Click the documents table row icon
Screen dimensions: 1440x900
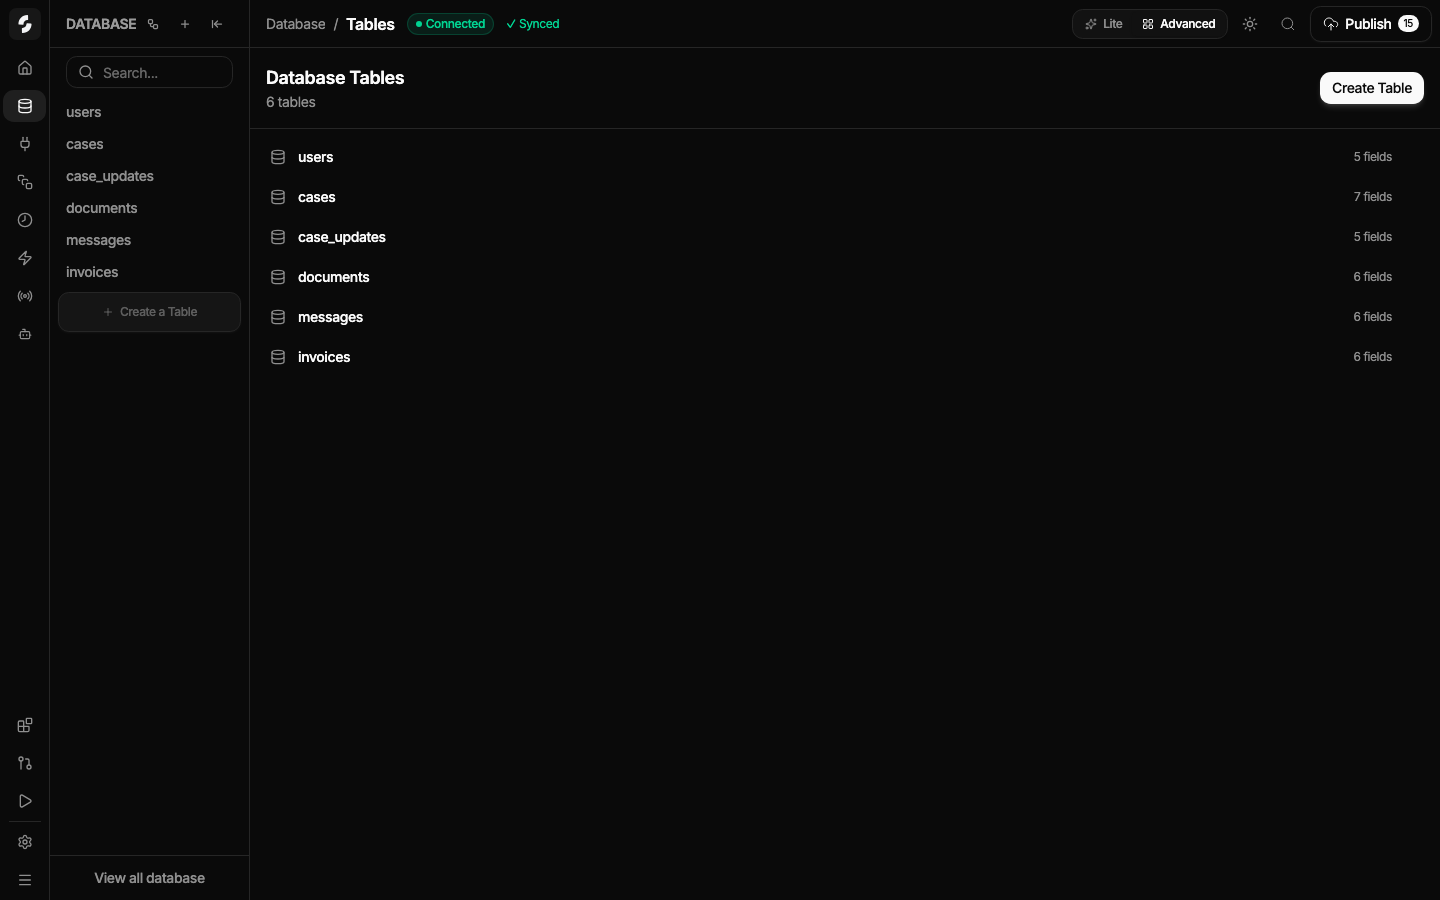coord(278,277)
